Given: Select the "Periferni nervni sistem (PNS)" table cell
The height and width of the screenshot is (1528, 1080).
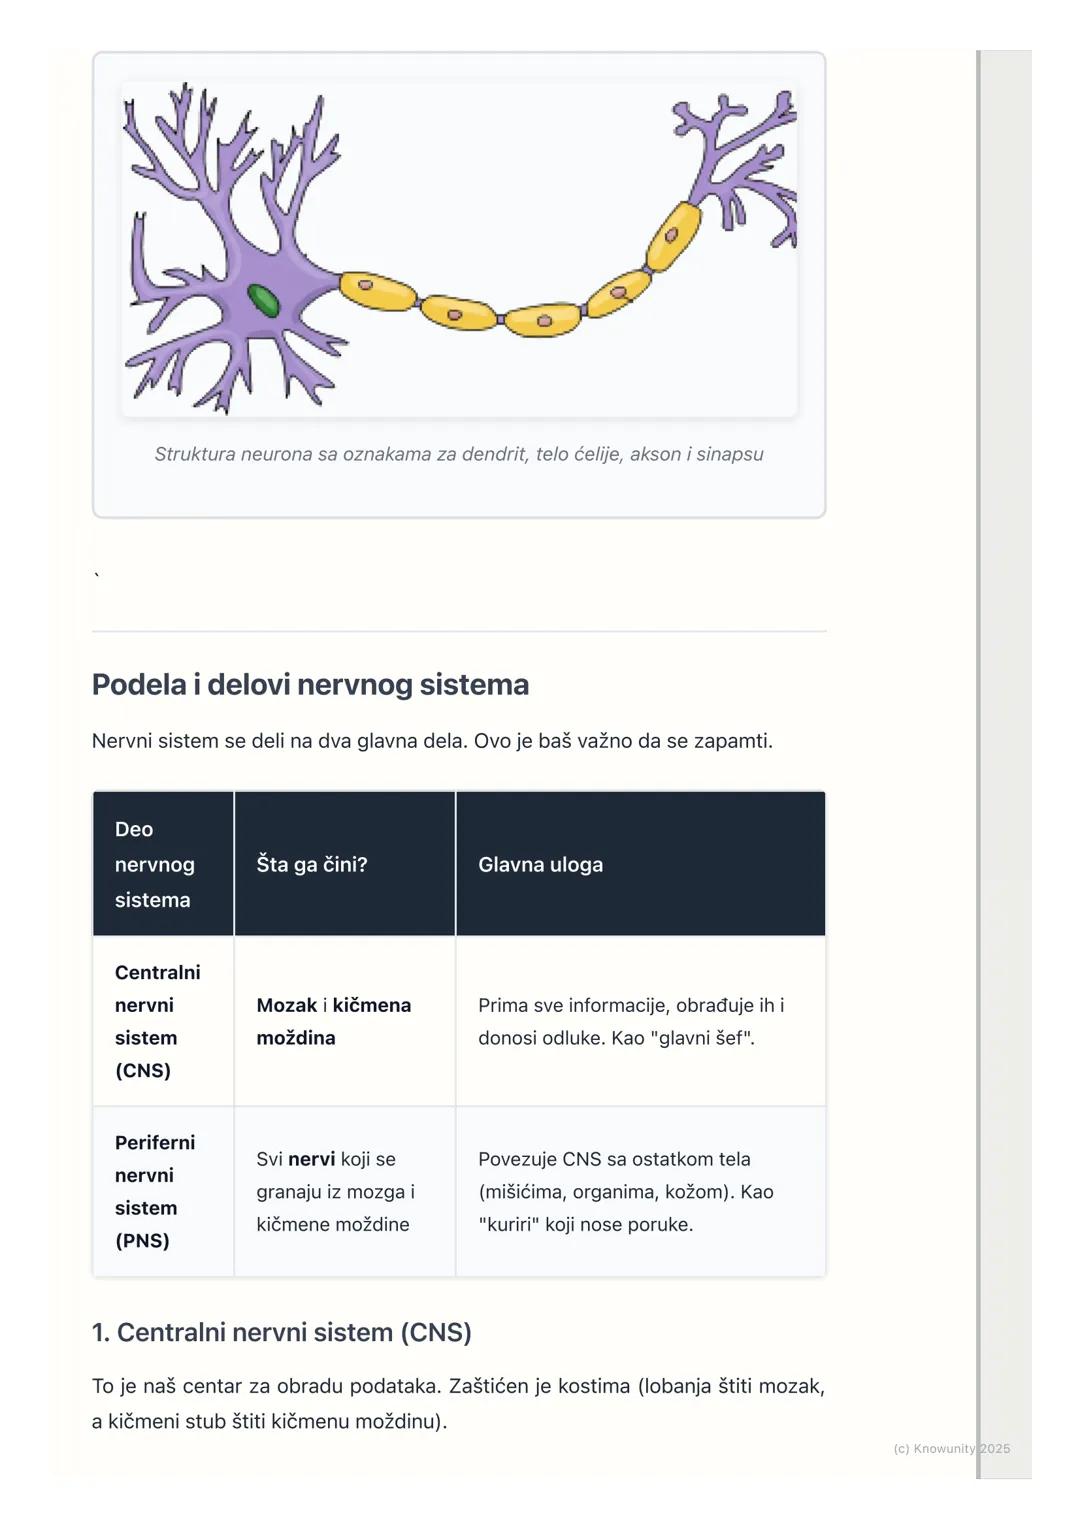Looking at the screenshot, I should (155, 1191).
